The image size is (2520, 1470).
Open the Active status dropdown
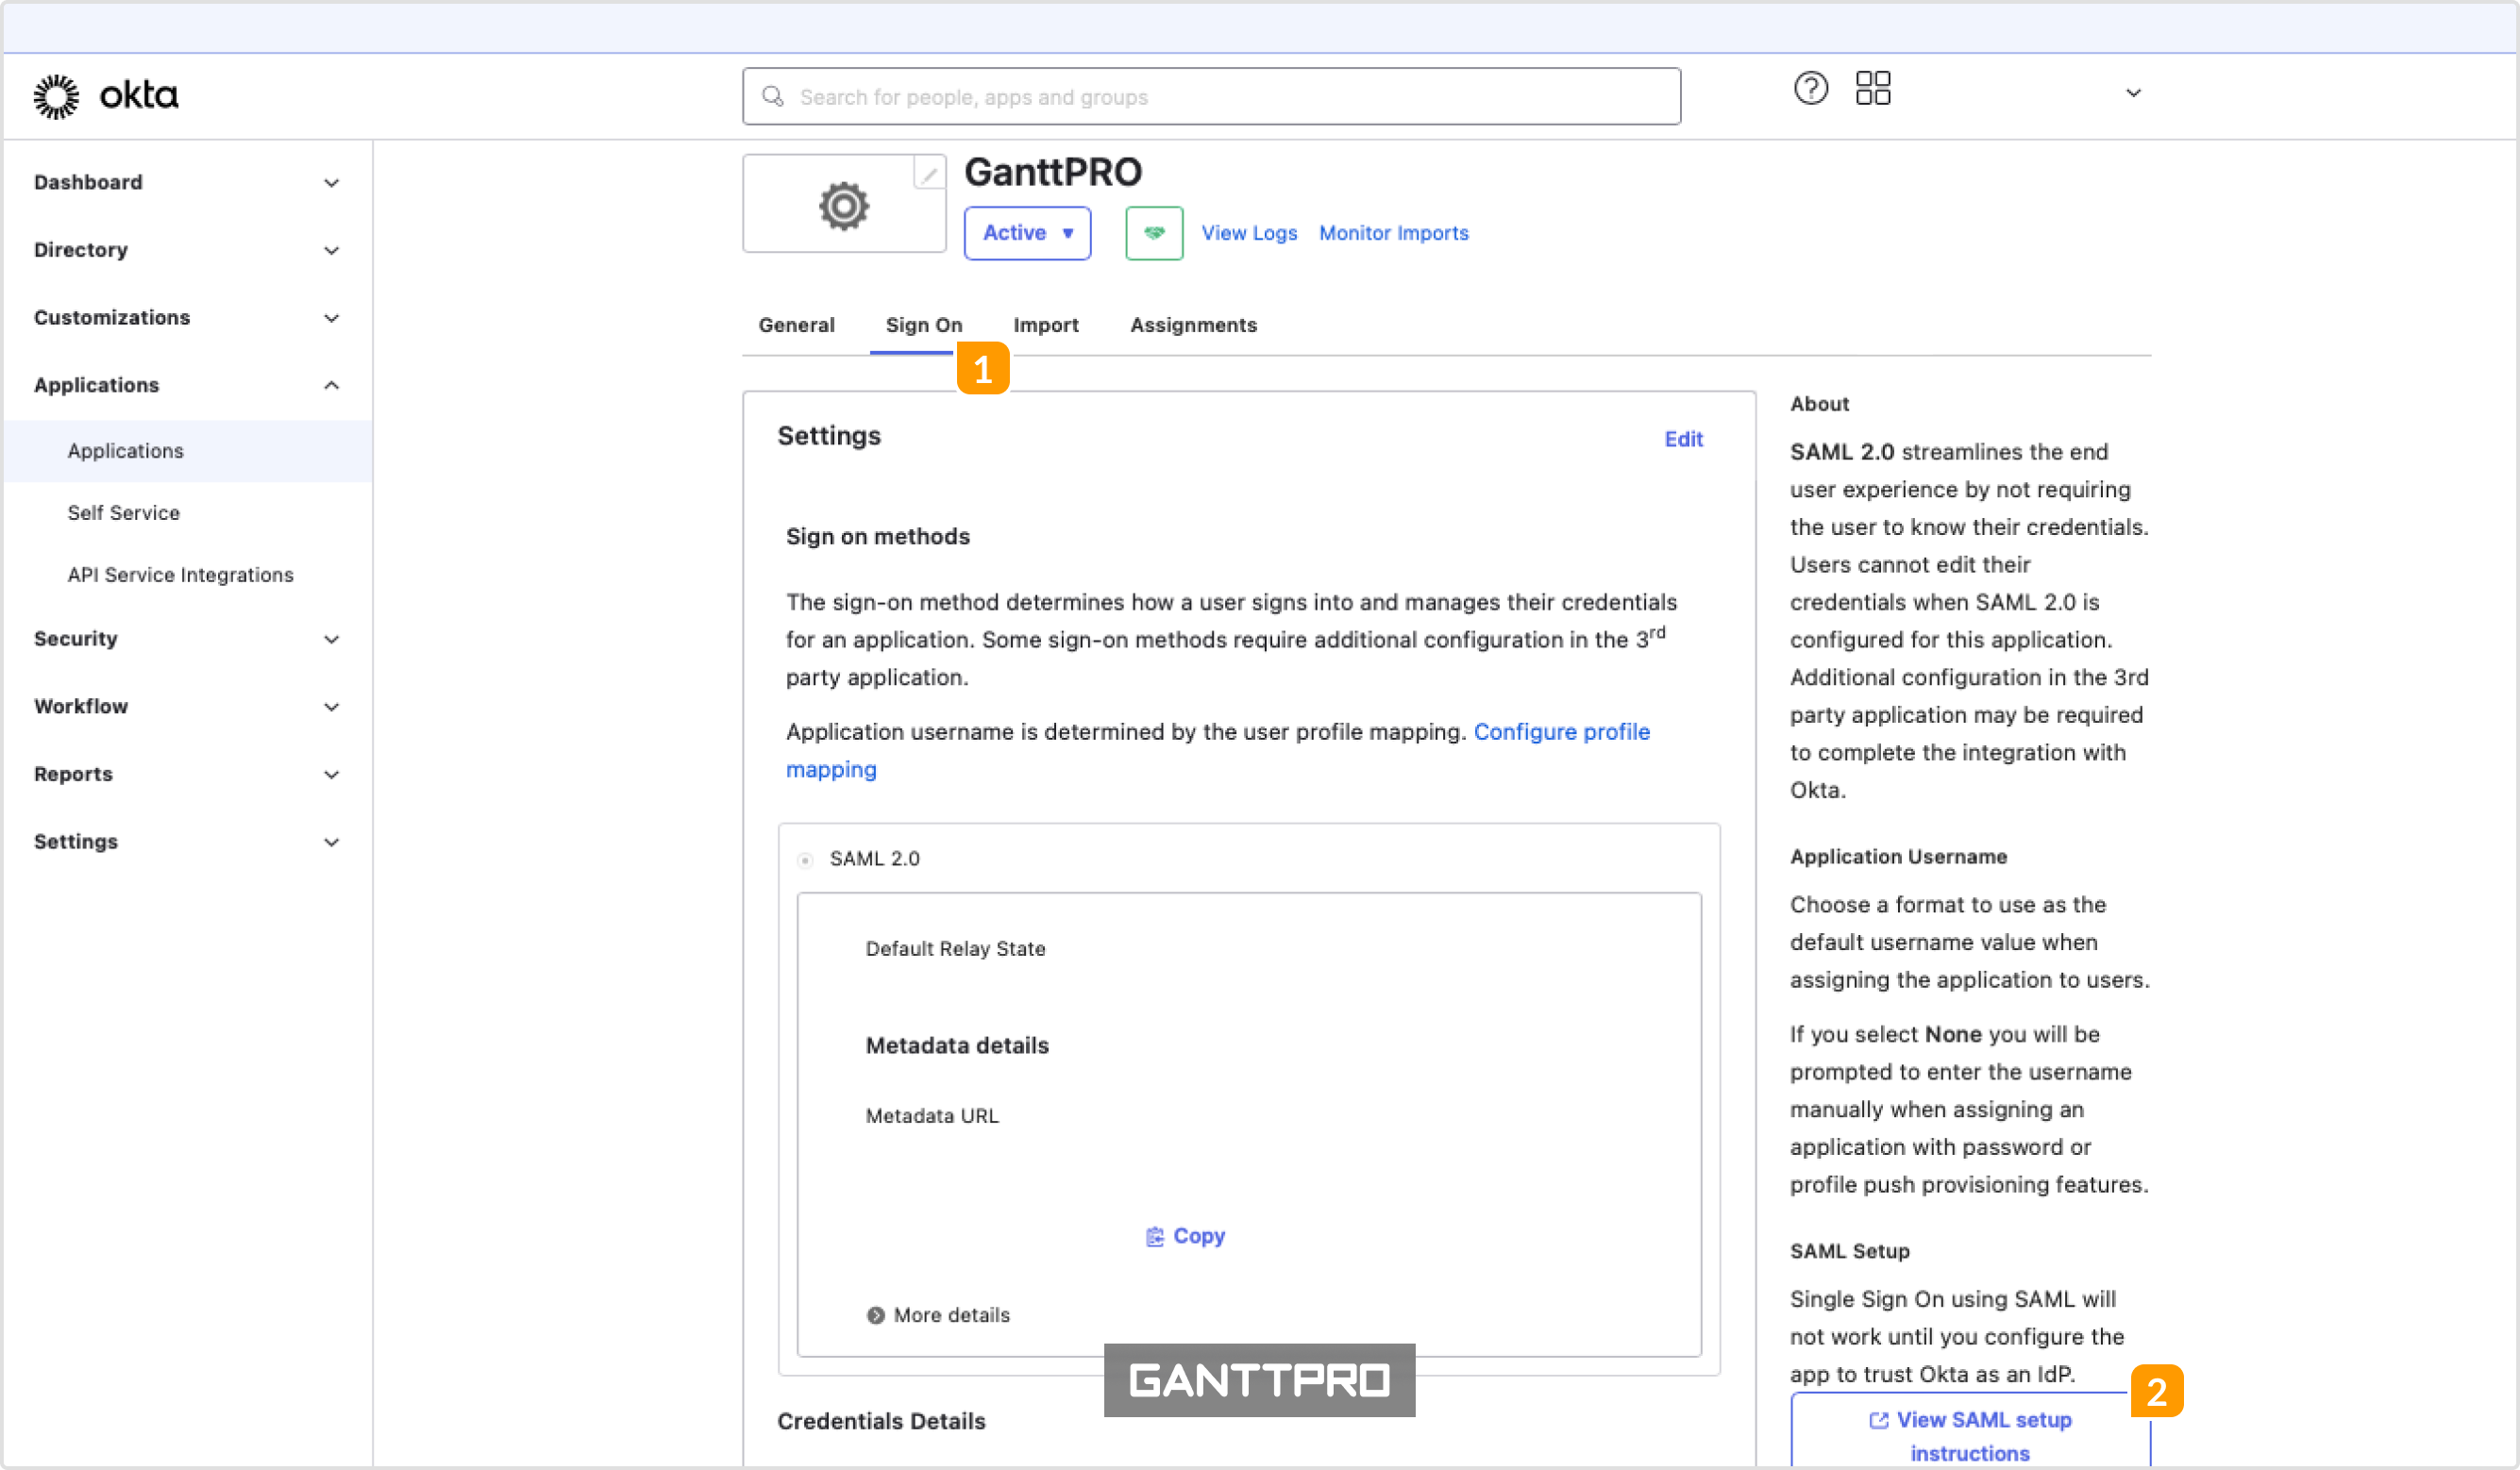point(1027,233)
